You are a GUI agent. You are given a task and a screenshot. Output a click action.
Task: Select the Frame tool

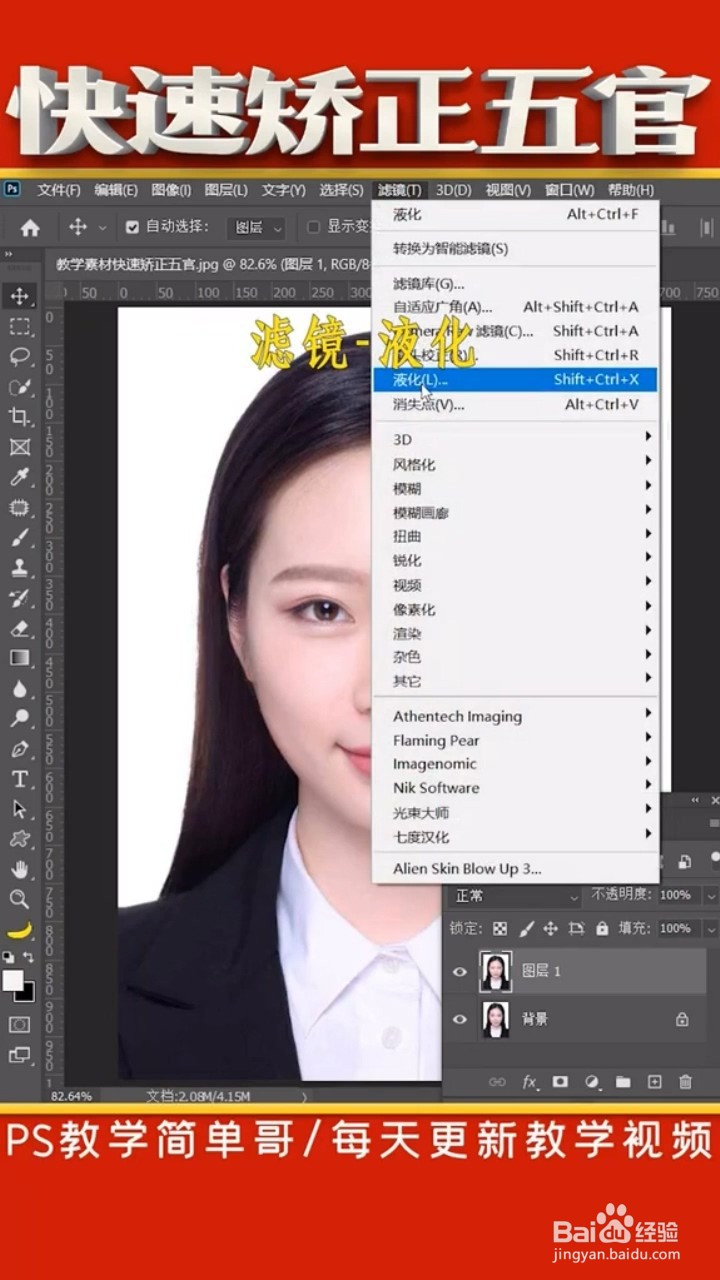[20, 447]
